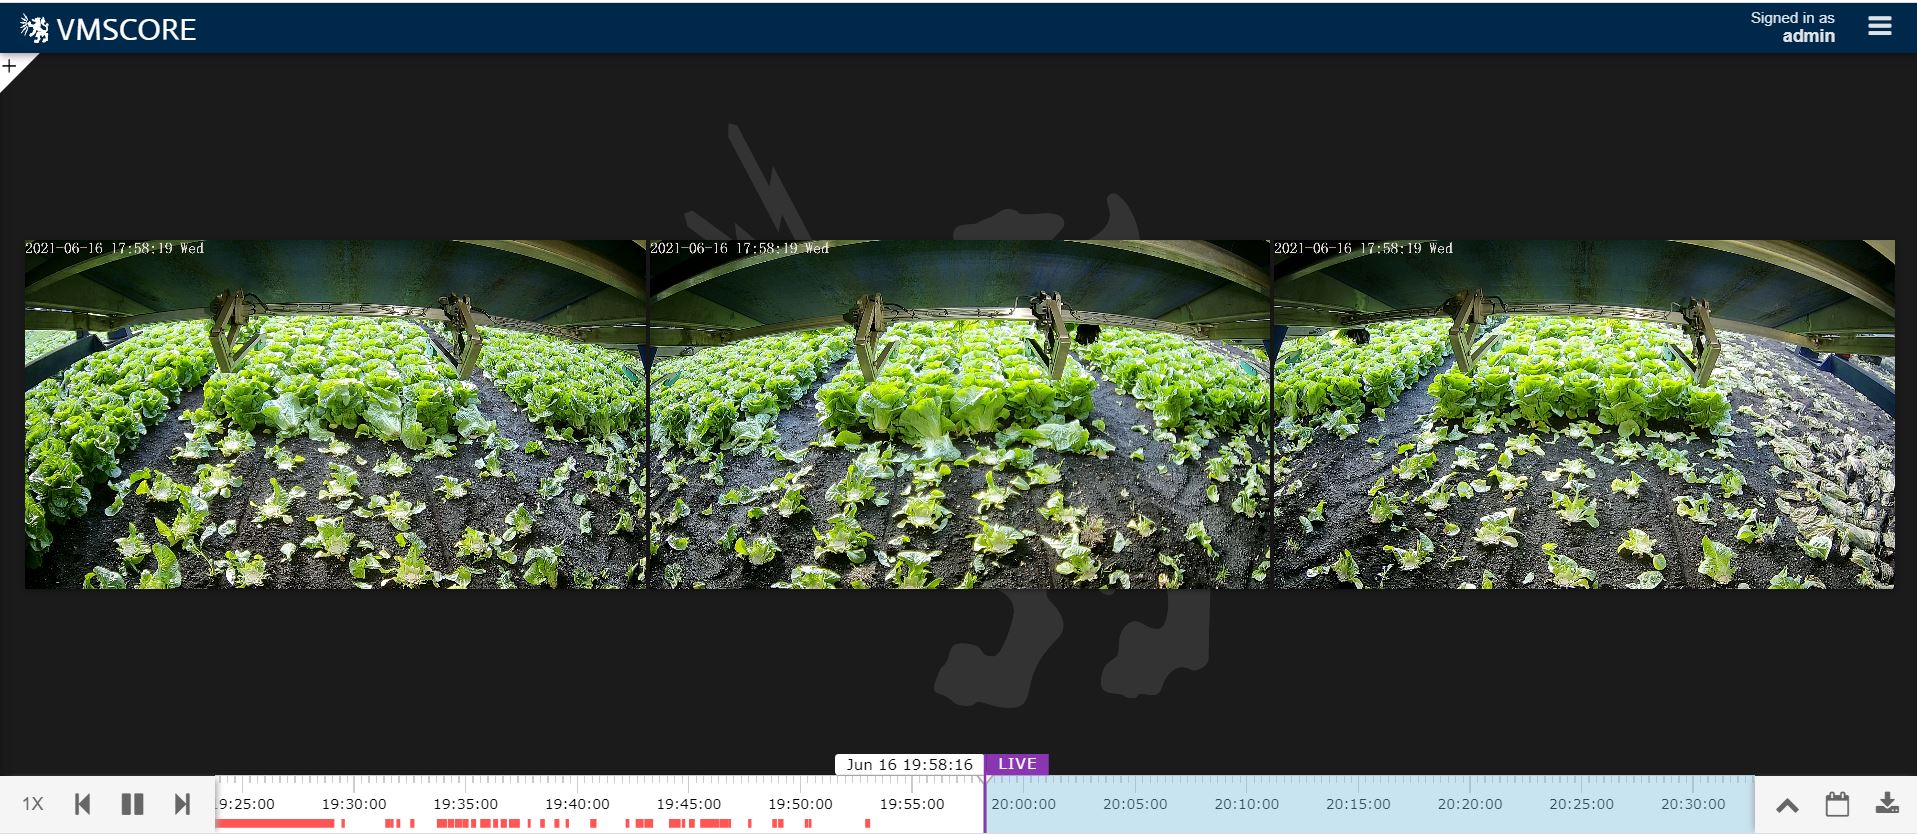Click 20:10:00 on the future timeline
Screen dimensions: 1917x835
click(1247, 804)
